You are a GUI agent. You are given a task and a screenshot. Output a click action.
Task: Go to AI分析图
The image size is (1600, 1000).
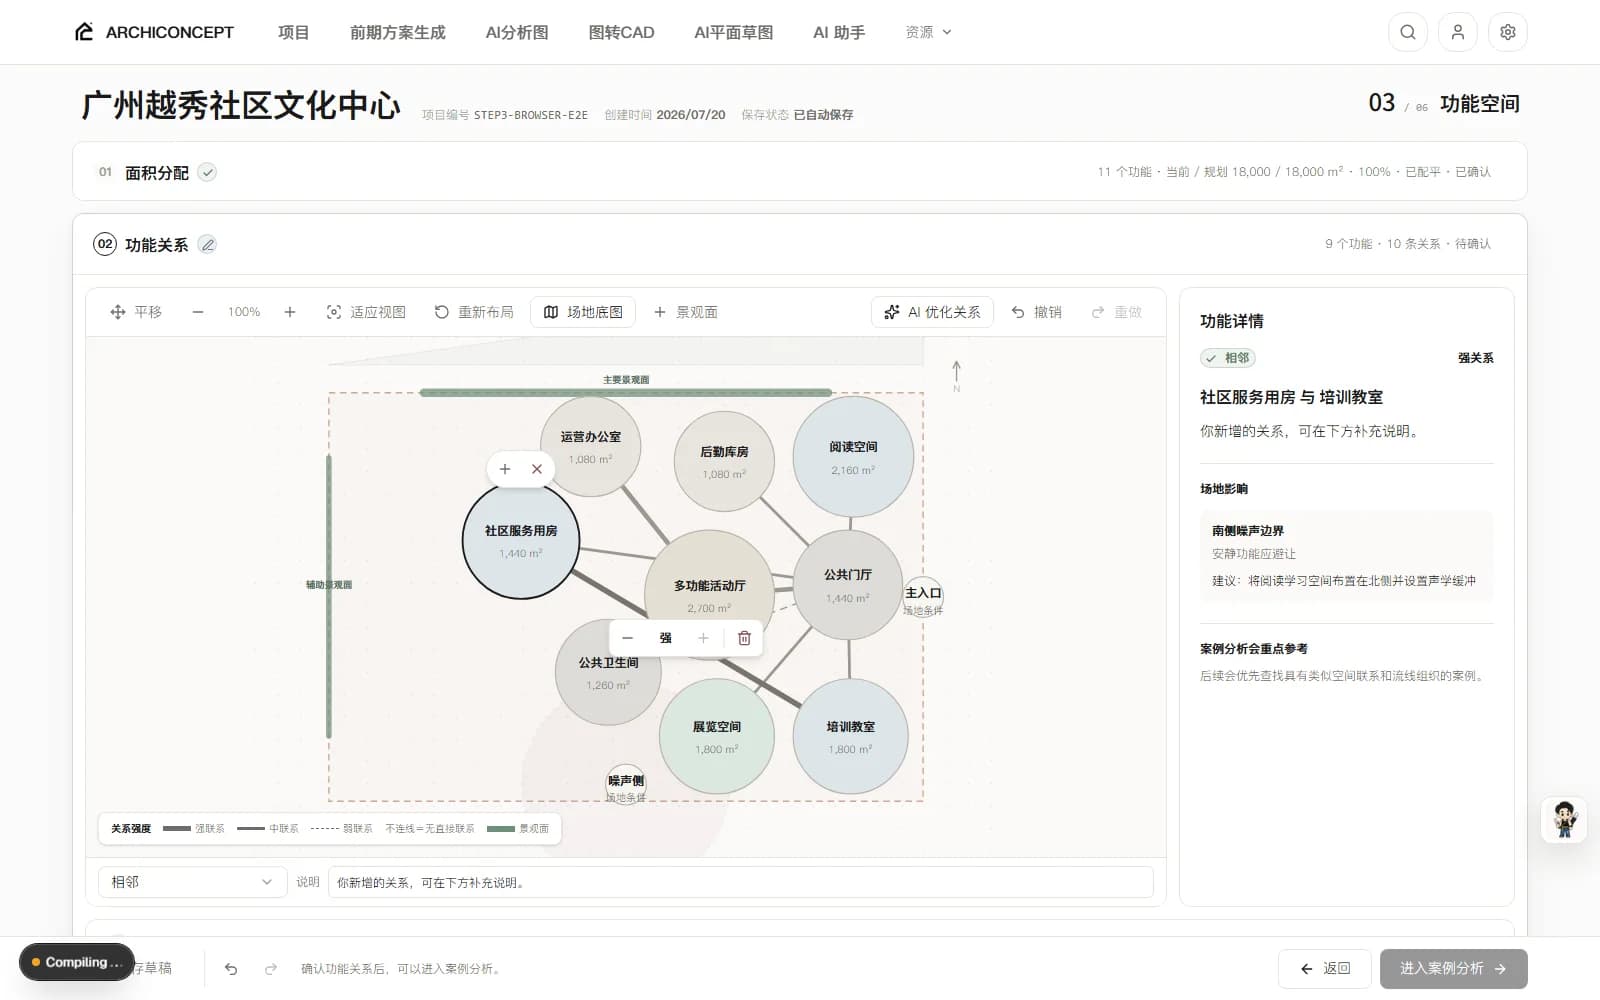point(517,32)
